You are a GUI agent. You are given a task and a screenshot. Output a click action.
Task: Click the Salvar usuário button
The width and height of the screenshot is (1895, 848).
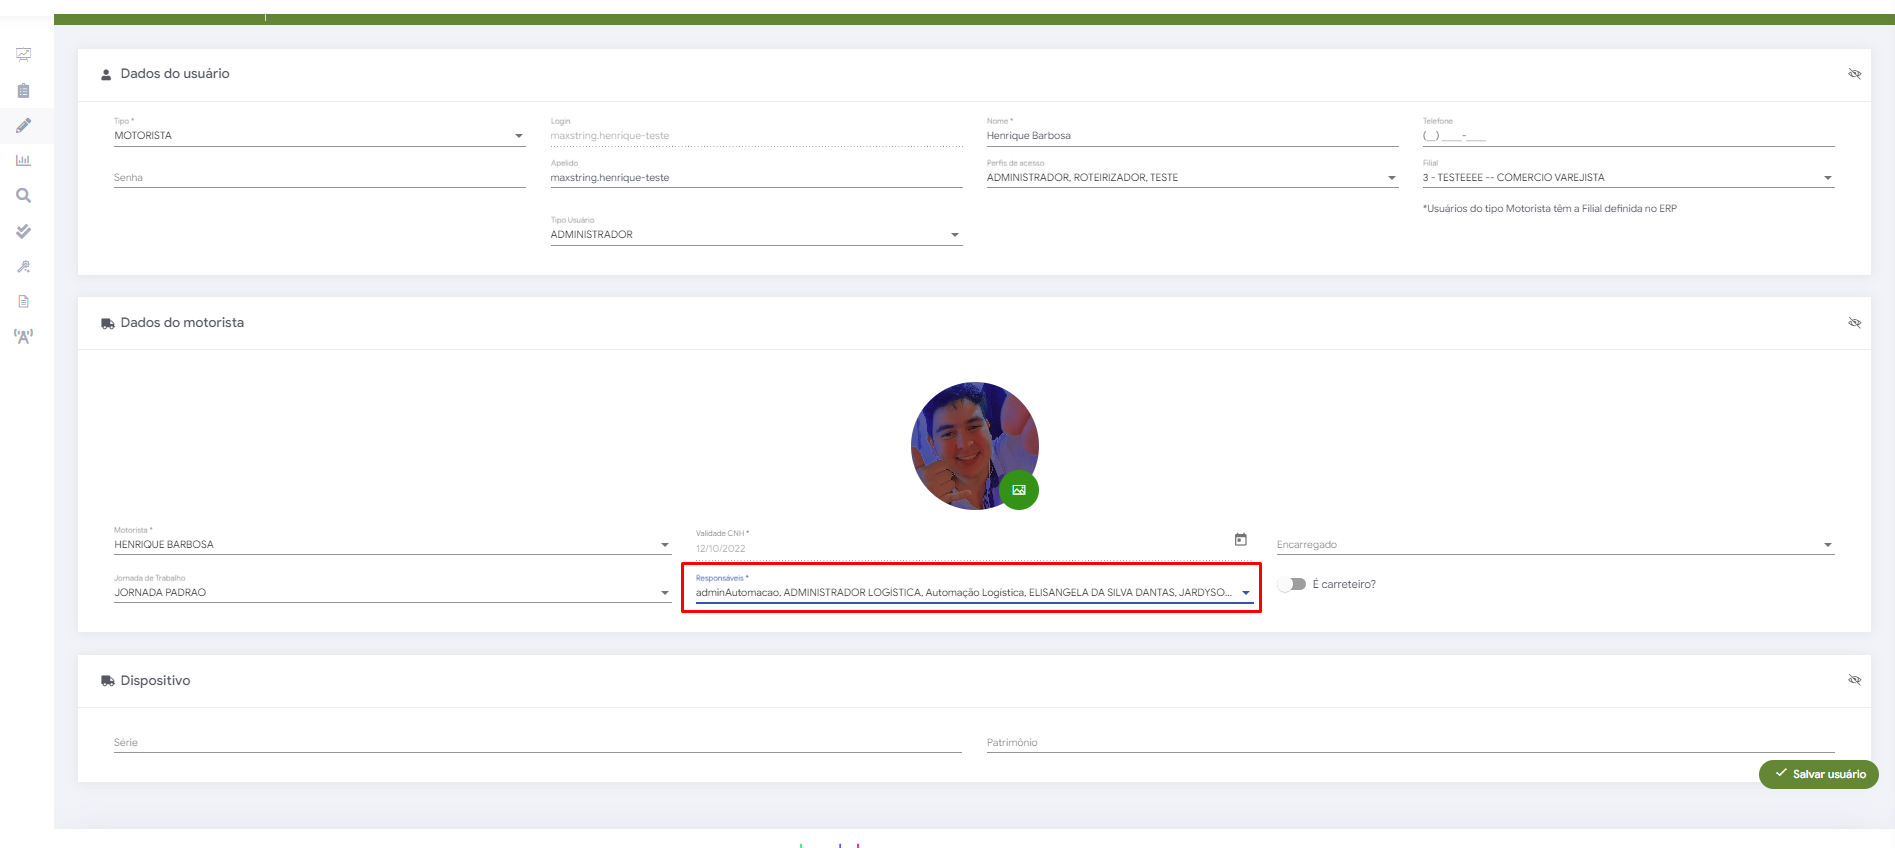pyautogui.click(x=1818, y=774)
